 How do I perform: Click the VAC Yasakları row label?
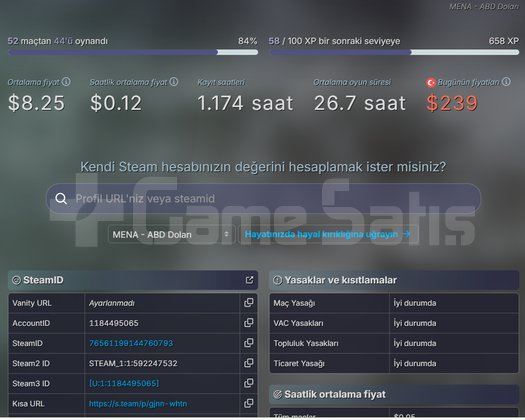[x=298, y=323]
